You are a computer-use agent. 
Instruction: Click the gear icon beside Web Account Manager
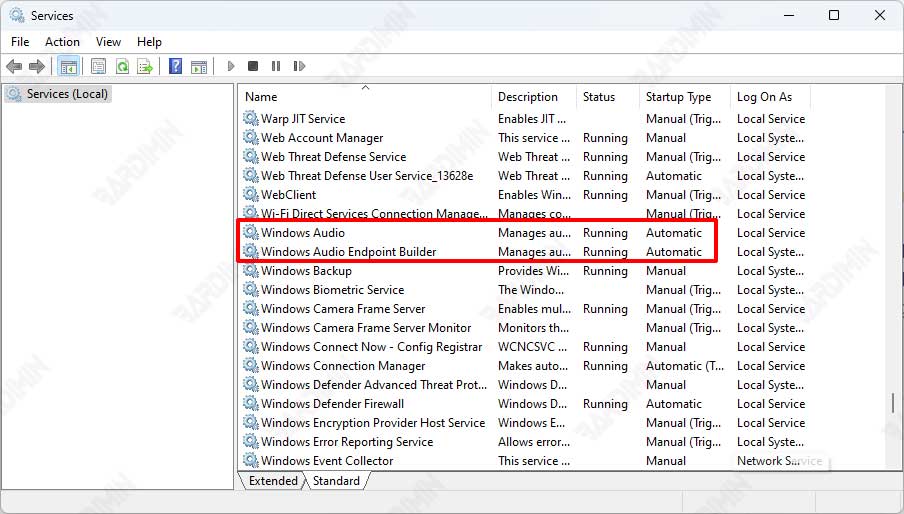point(251,137)
